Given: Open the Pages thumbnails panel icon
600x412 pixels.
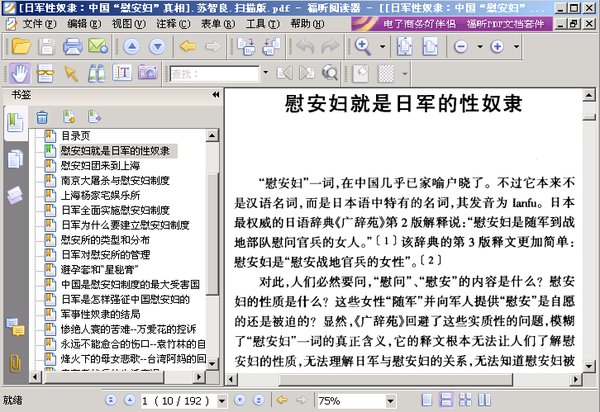Looking at the screenshot, I should (x=15, y=158).
